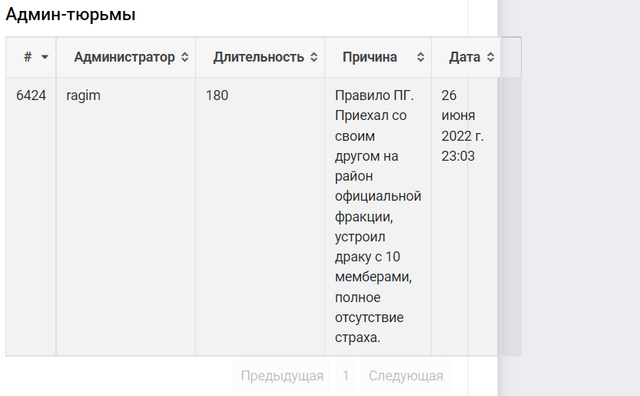Click sort arrows next to Длительность
Screen dimensions: 640x396
[313, 57]
